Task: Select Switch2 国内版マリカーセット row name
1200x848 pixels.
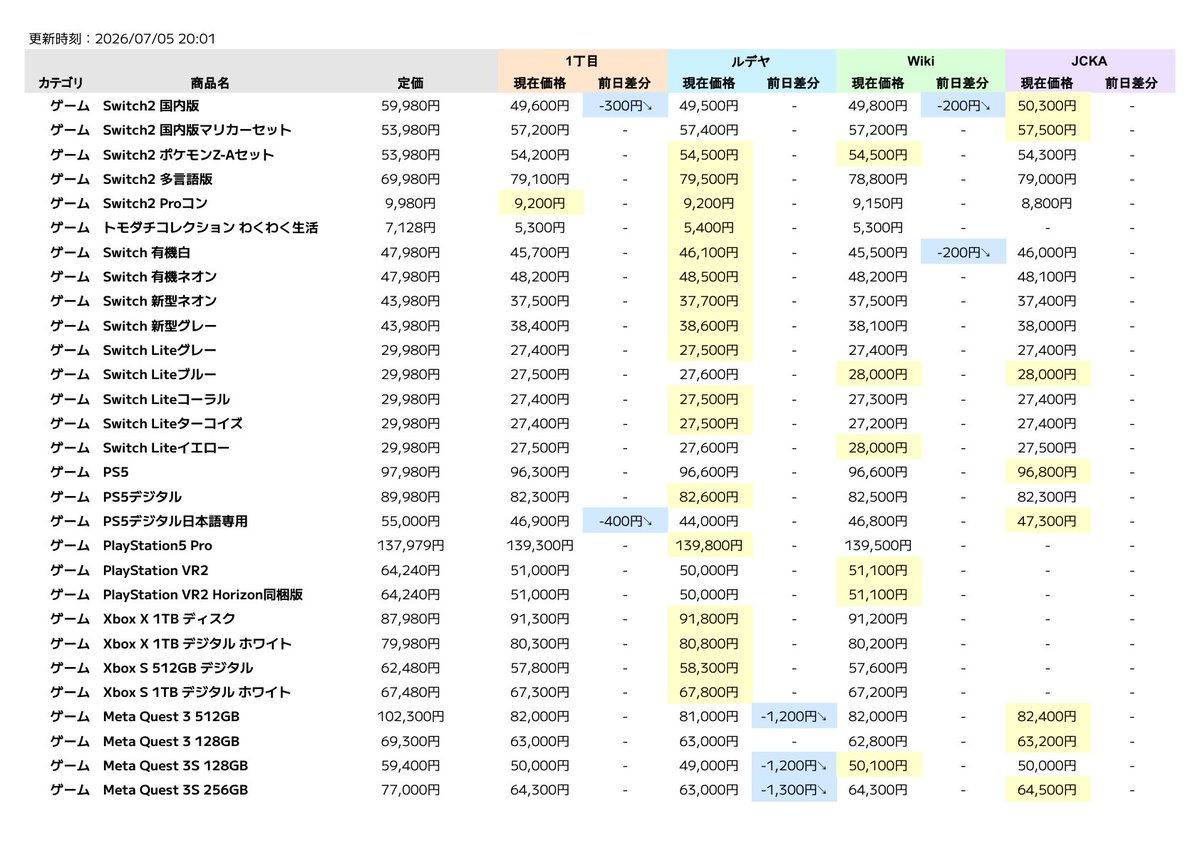Action: (x=197, y=130)
